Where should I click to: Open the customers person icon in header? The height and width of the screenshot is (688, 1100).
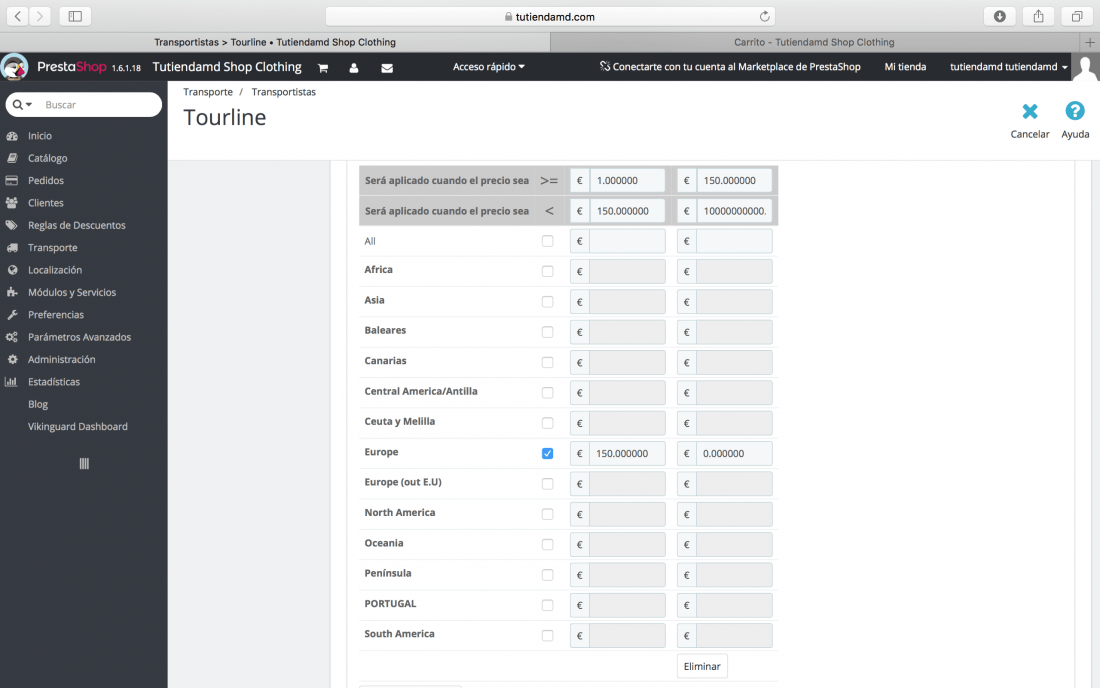354,68
